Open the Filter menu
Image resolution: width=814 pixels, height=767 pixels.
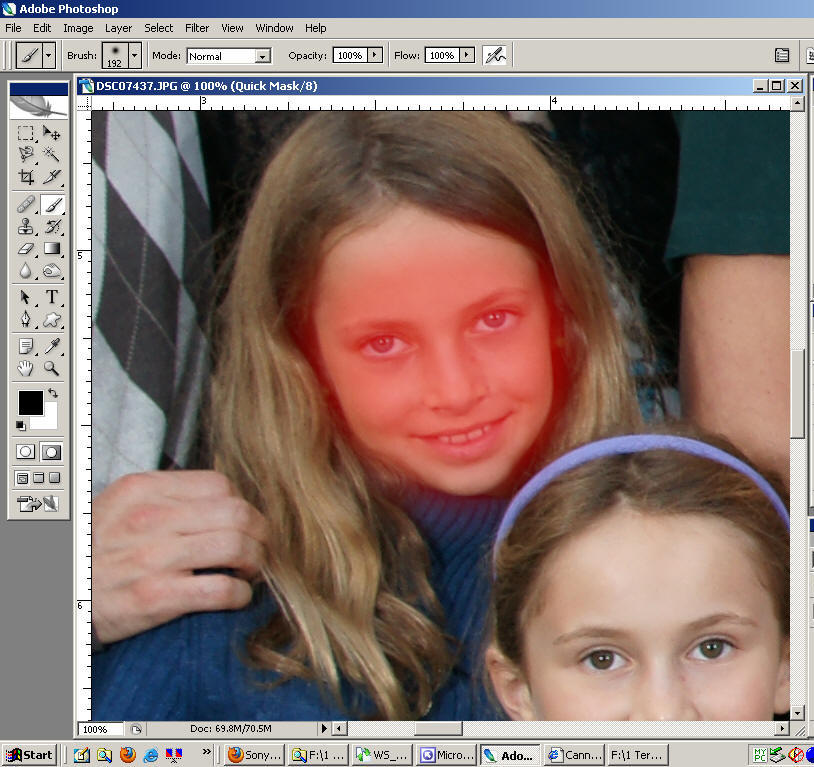tap(197, 28)
